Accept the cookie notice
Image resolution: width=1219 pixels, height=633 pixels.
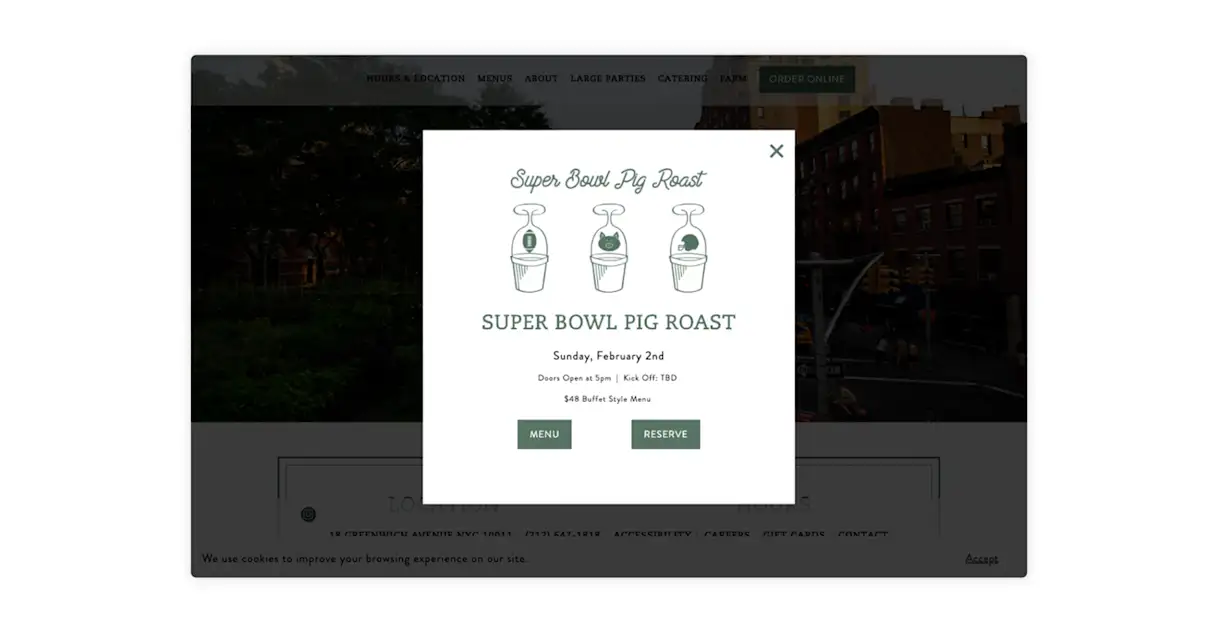[x=981, y=558]
